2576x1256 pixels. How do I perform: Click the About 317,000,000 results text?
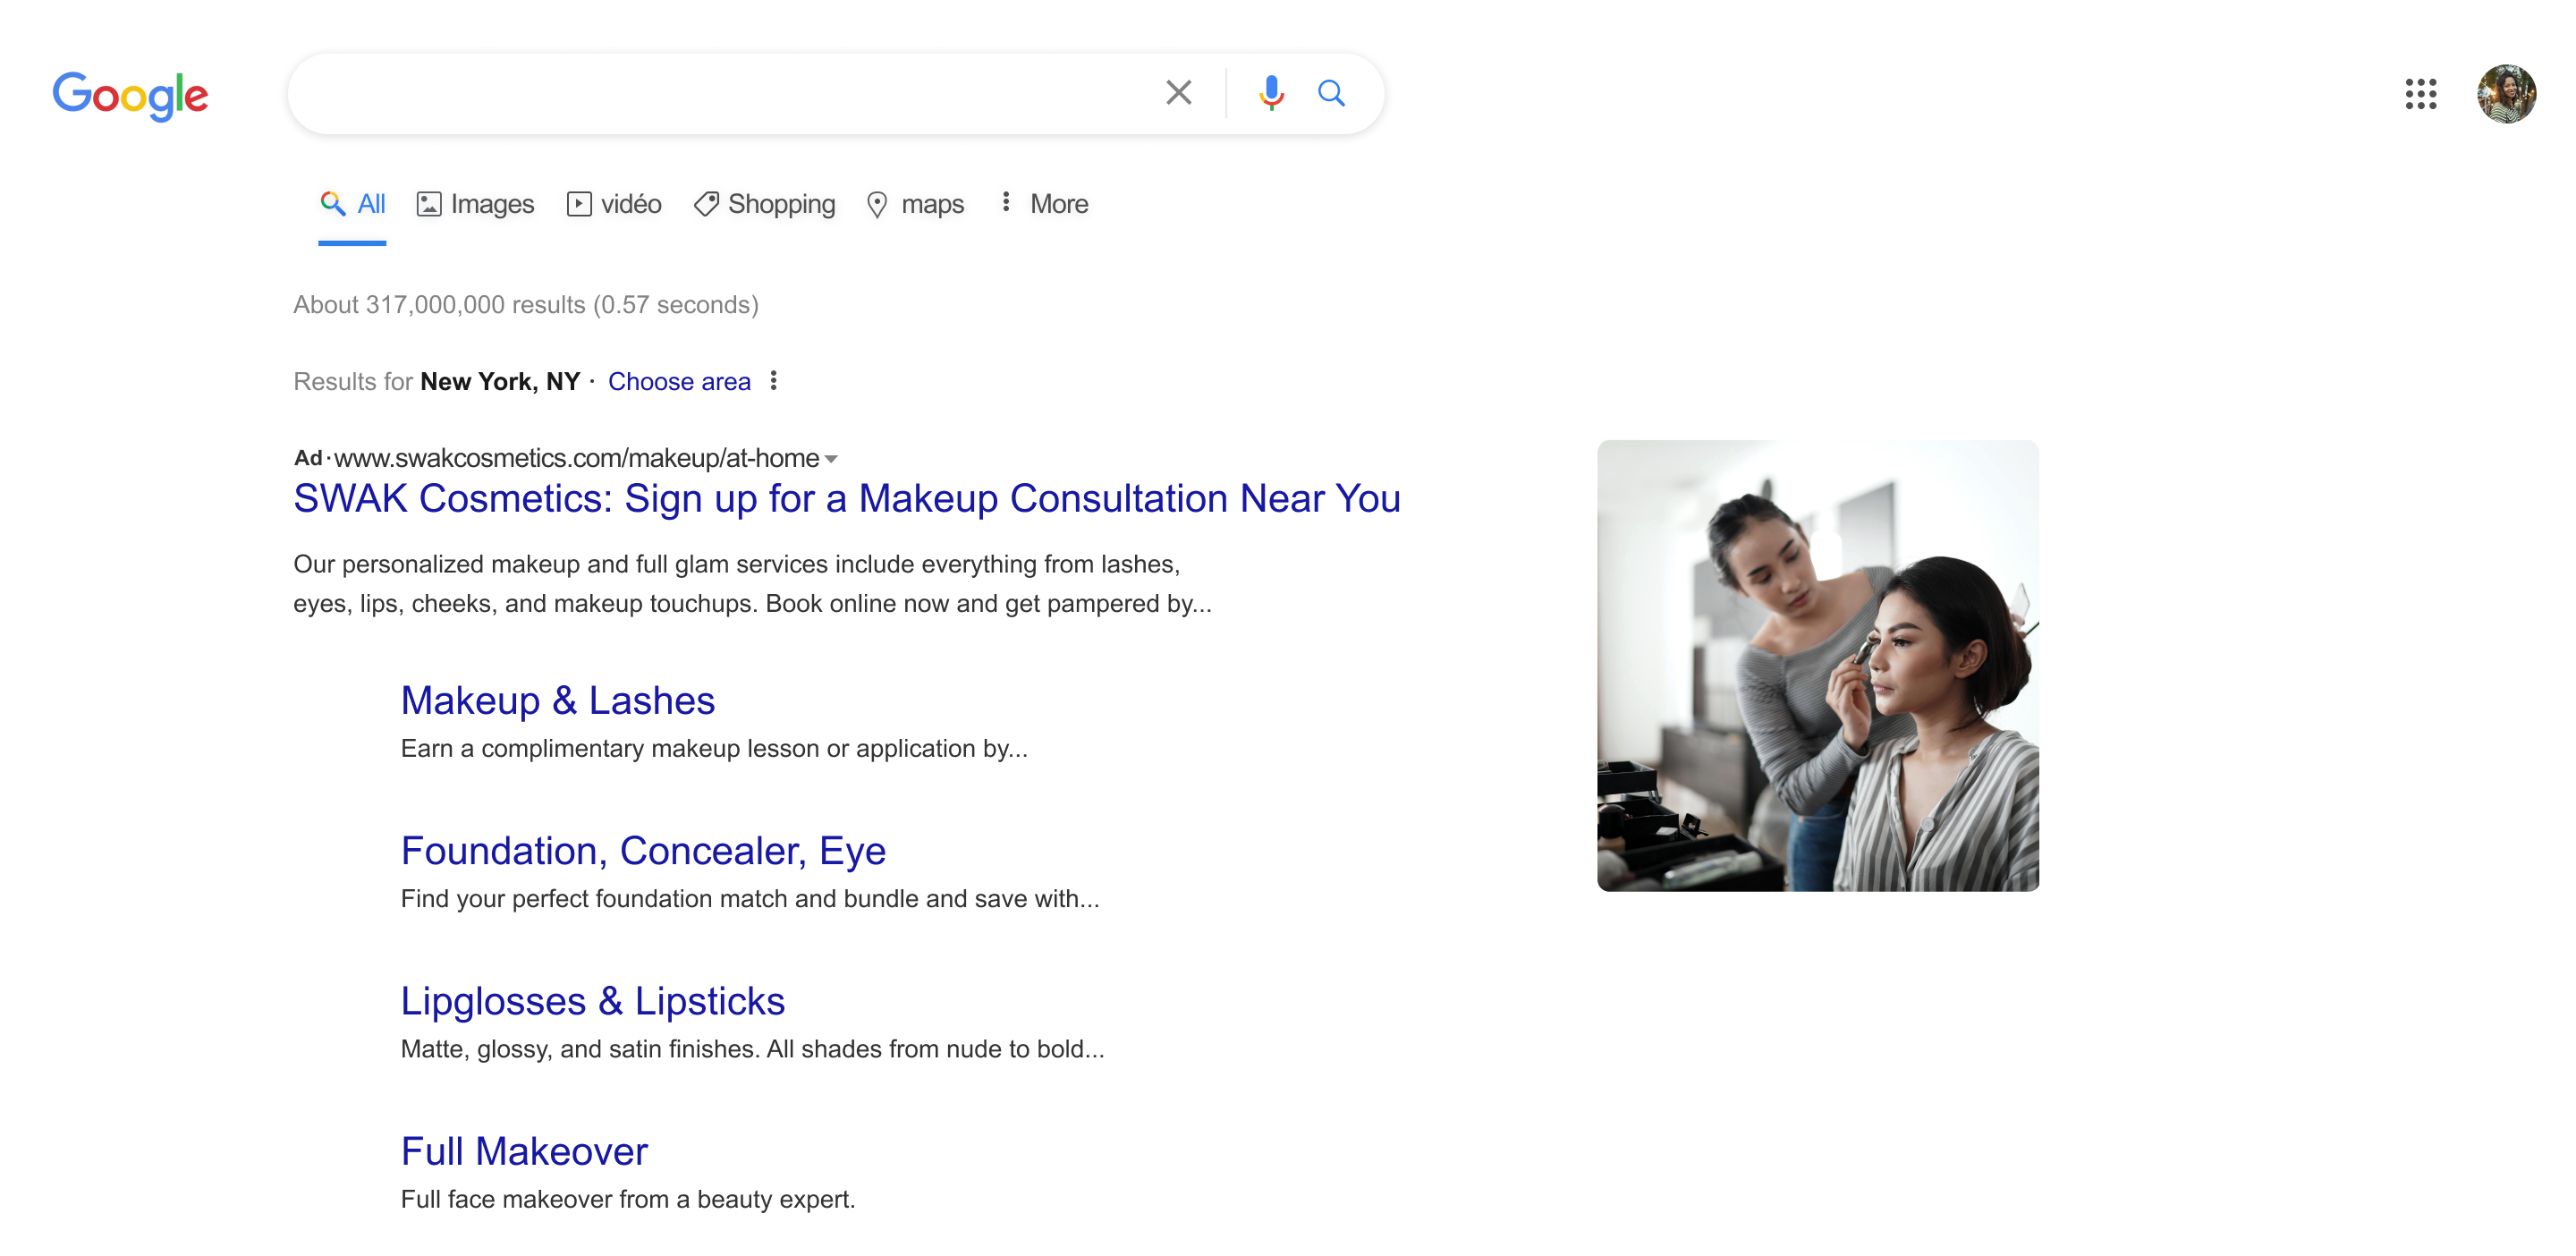click(x=526, y=305)
